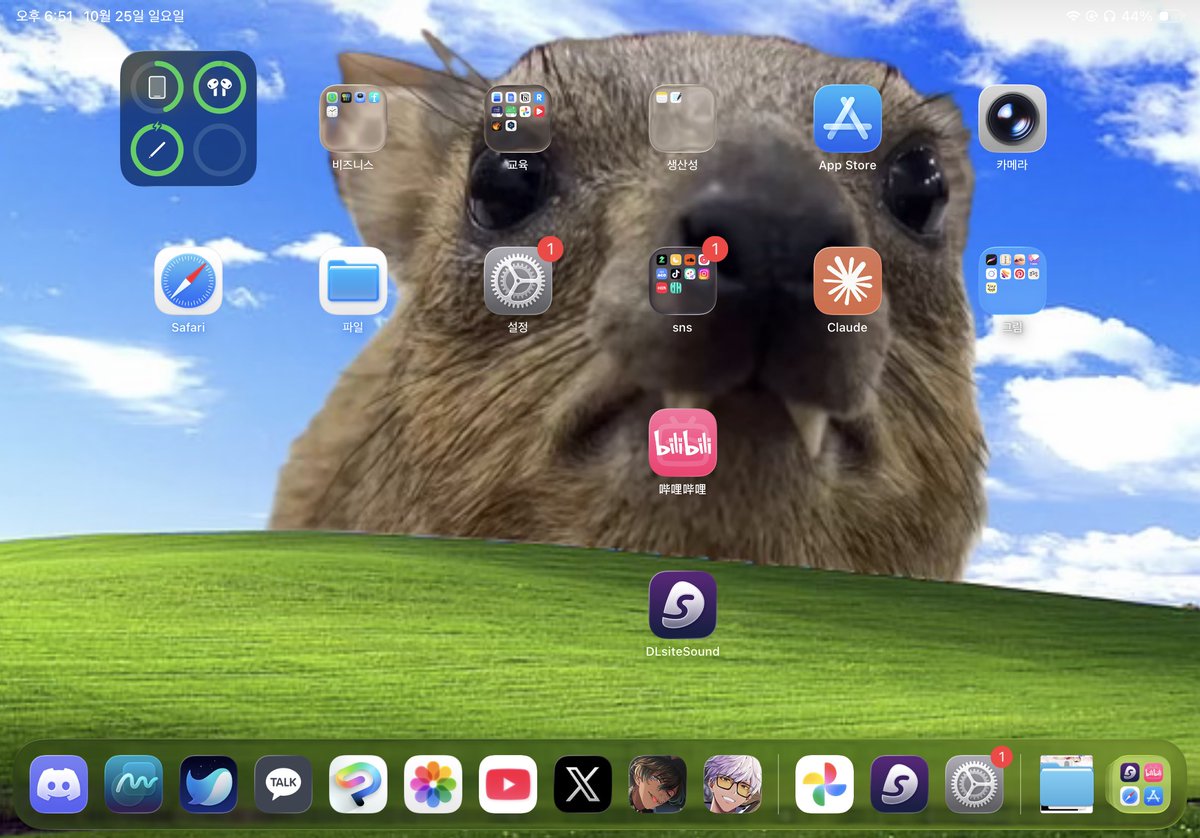
Task: Open the Settings gear in the dock
Action: click(975, 784)
